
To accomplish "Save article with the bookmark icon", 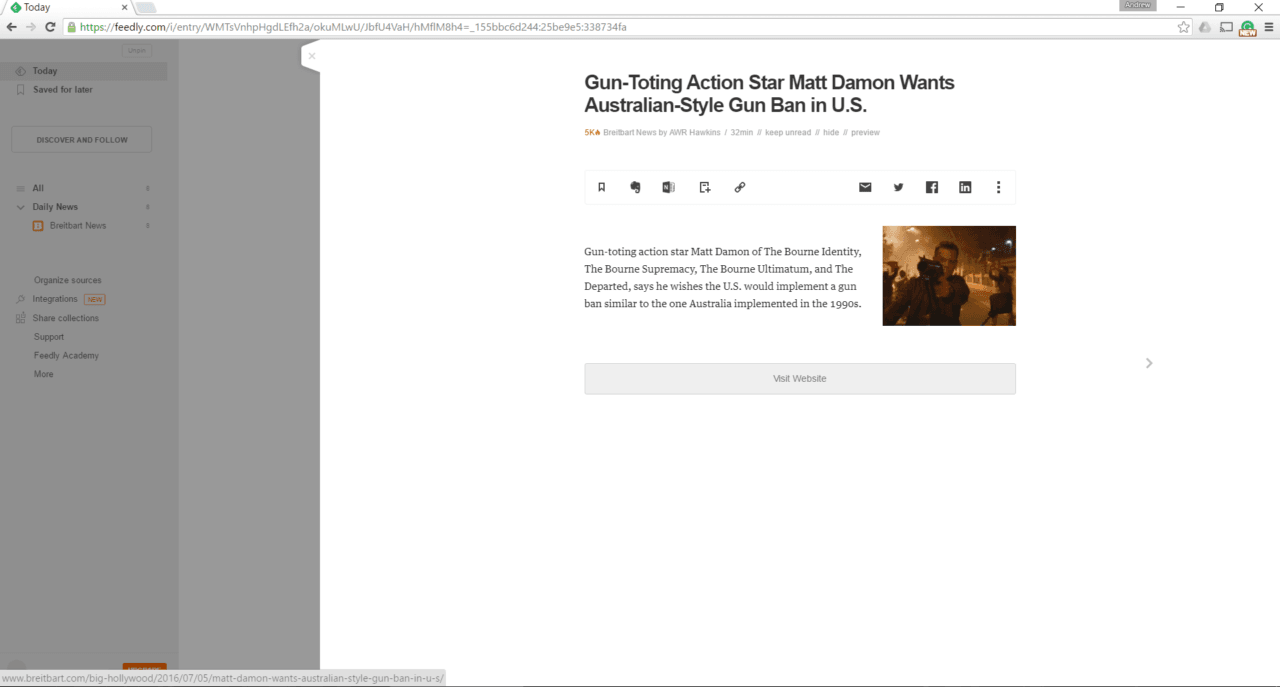I will tap(602, 187).
